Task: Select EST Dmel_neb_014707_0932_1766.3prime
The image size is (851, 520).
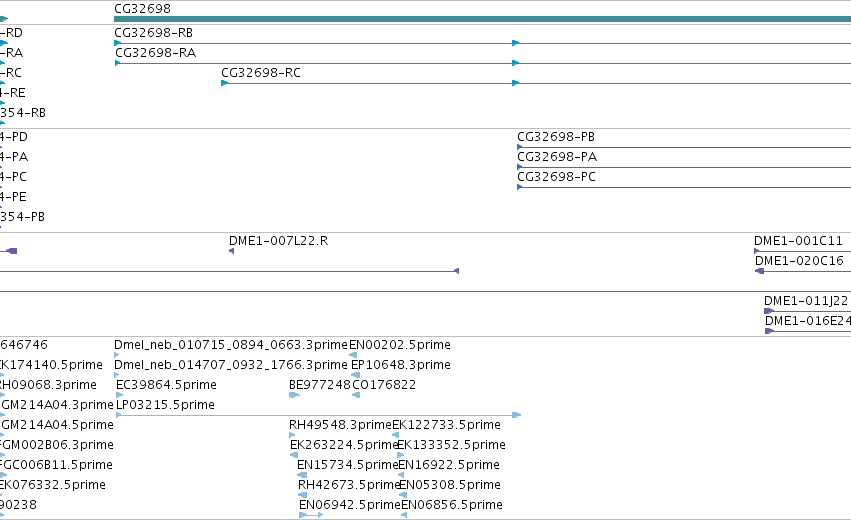Action: point(231,365)
